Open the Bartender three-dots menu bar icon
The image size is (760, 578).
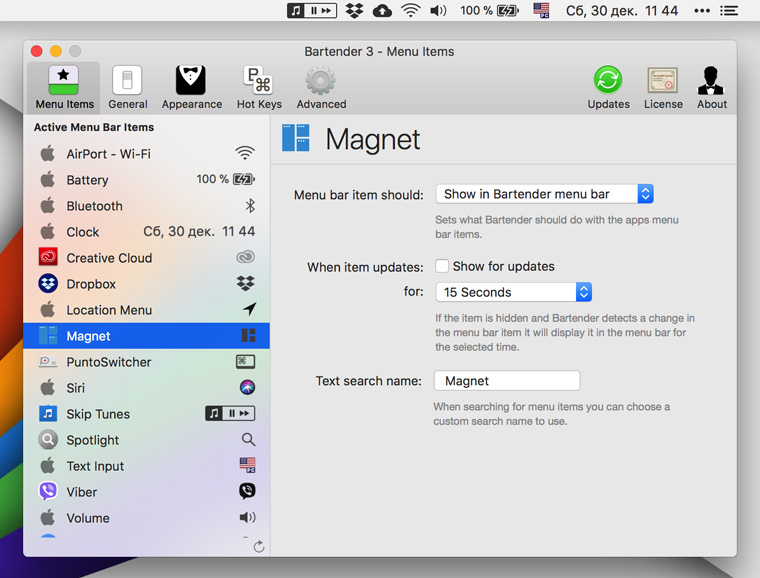tap(701, 11)
